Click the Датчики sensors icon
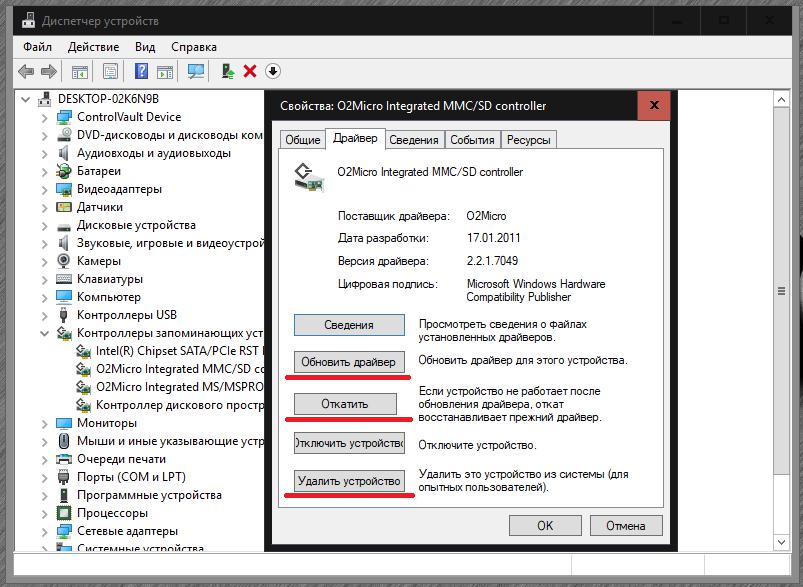 (64, 207)
